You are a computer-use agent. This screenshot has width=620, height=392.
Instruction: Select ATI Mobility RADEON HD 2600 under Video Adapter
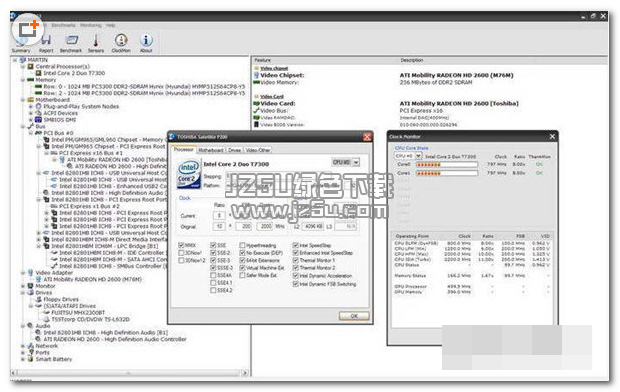pyautogui.click(x=93, y=279)
